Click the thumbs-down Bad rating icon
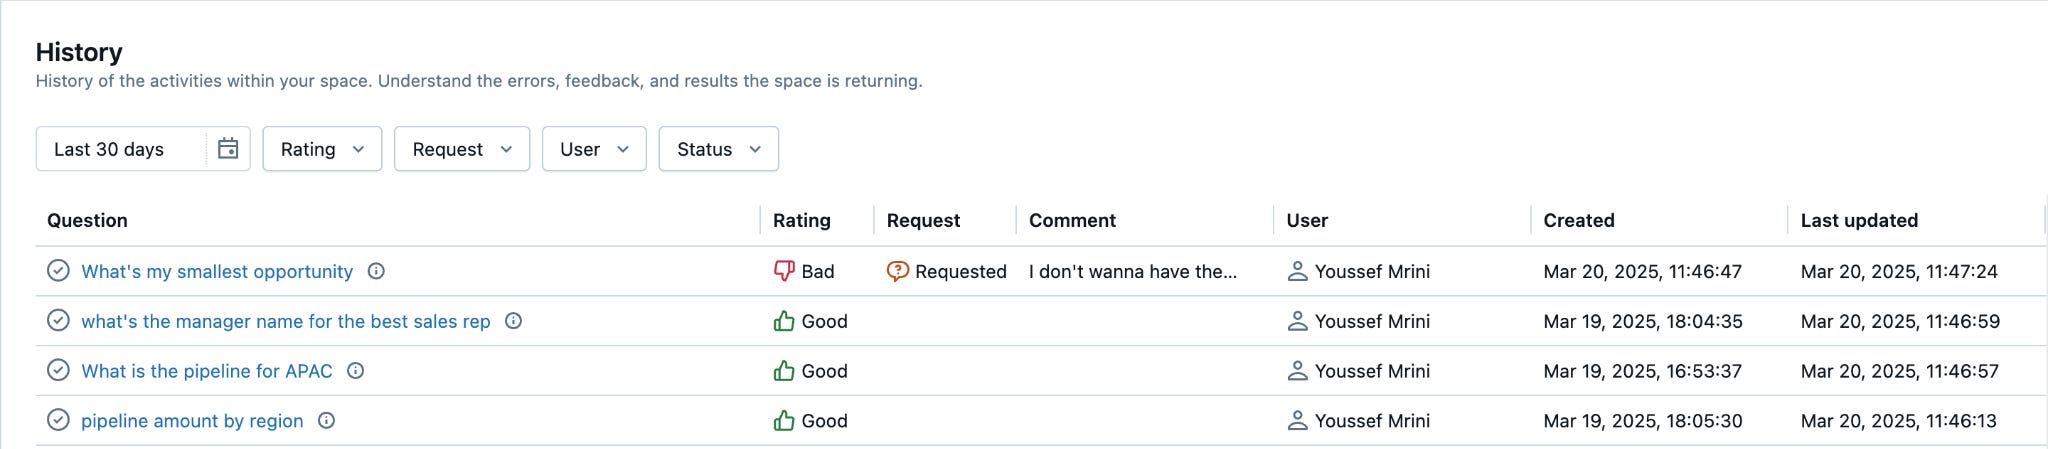The image size is (2048, 449). point(784,271)
